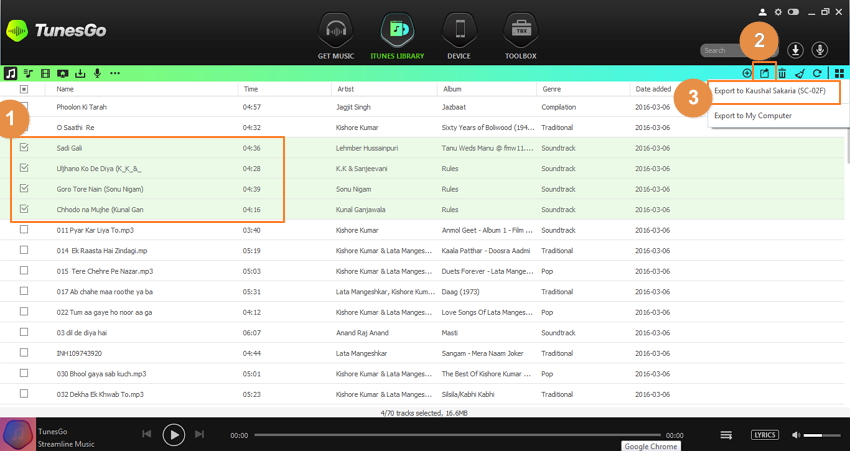The image size is (850, 451).
Task: Click the delete trash icon
Action: pos(782,73)
